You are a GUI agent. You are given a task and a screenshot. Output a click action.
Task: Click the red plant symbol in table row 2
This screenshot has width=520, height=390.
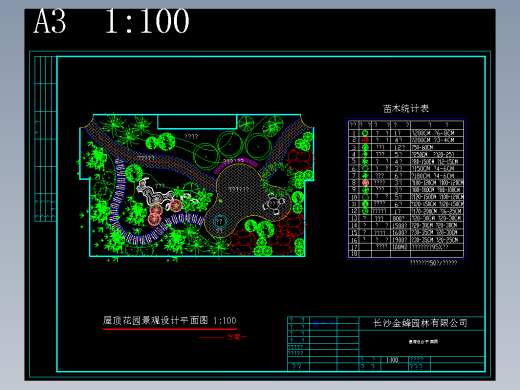365,140
